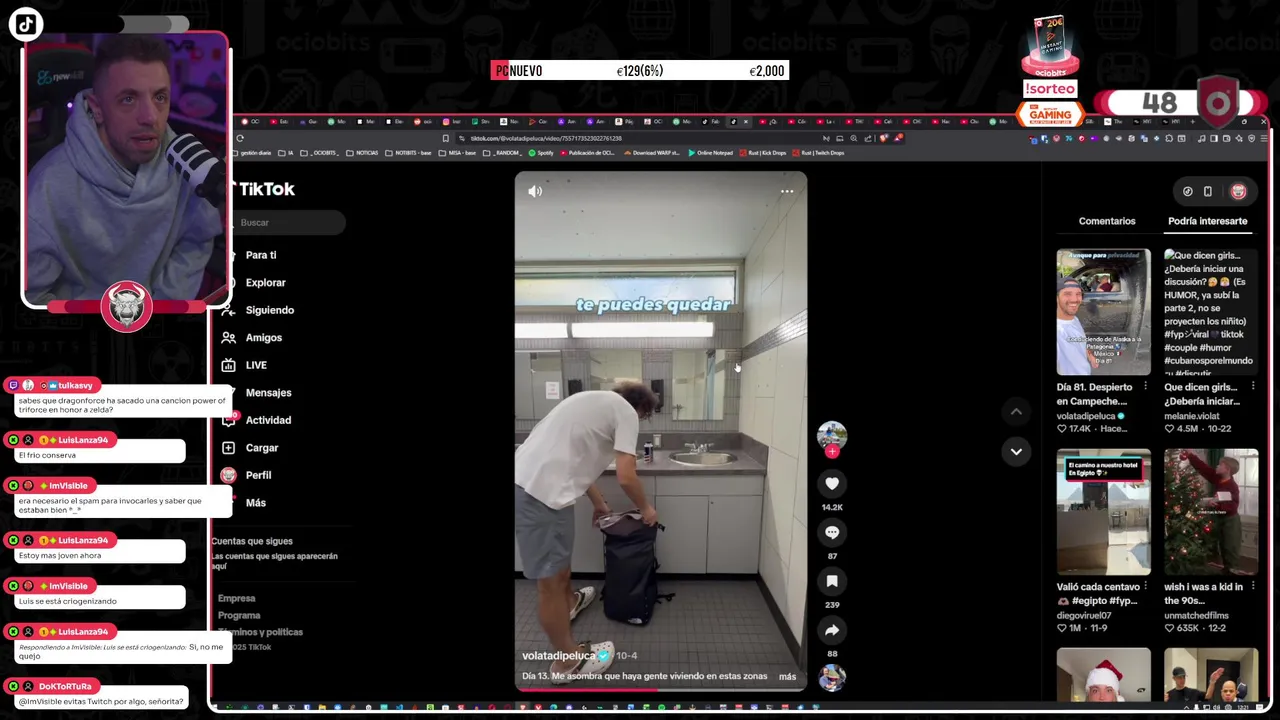This screenshot has height=720, width=1280.
Task: Switch to Podría interesarte tab
Action: 1207,221
